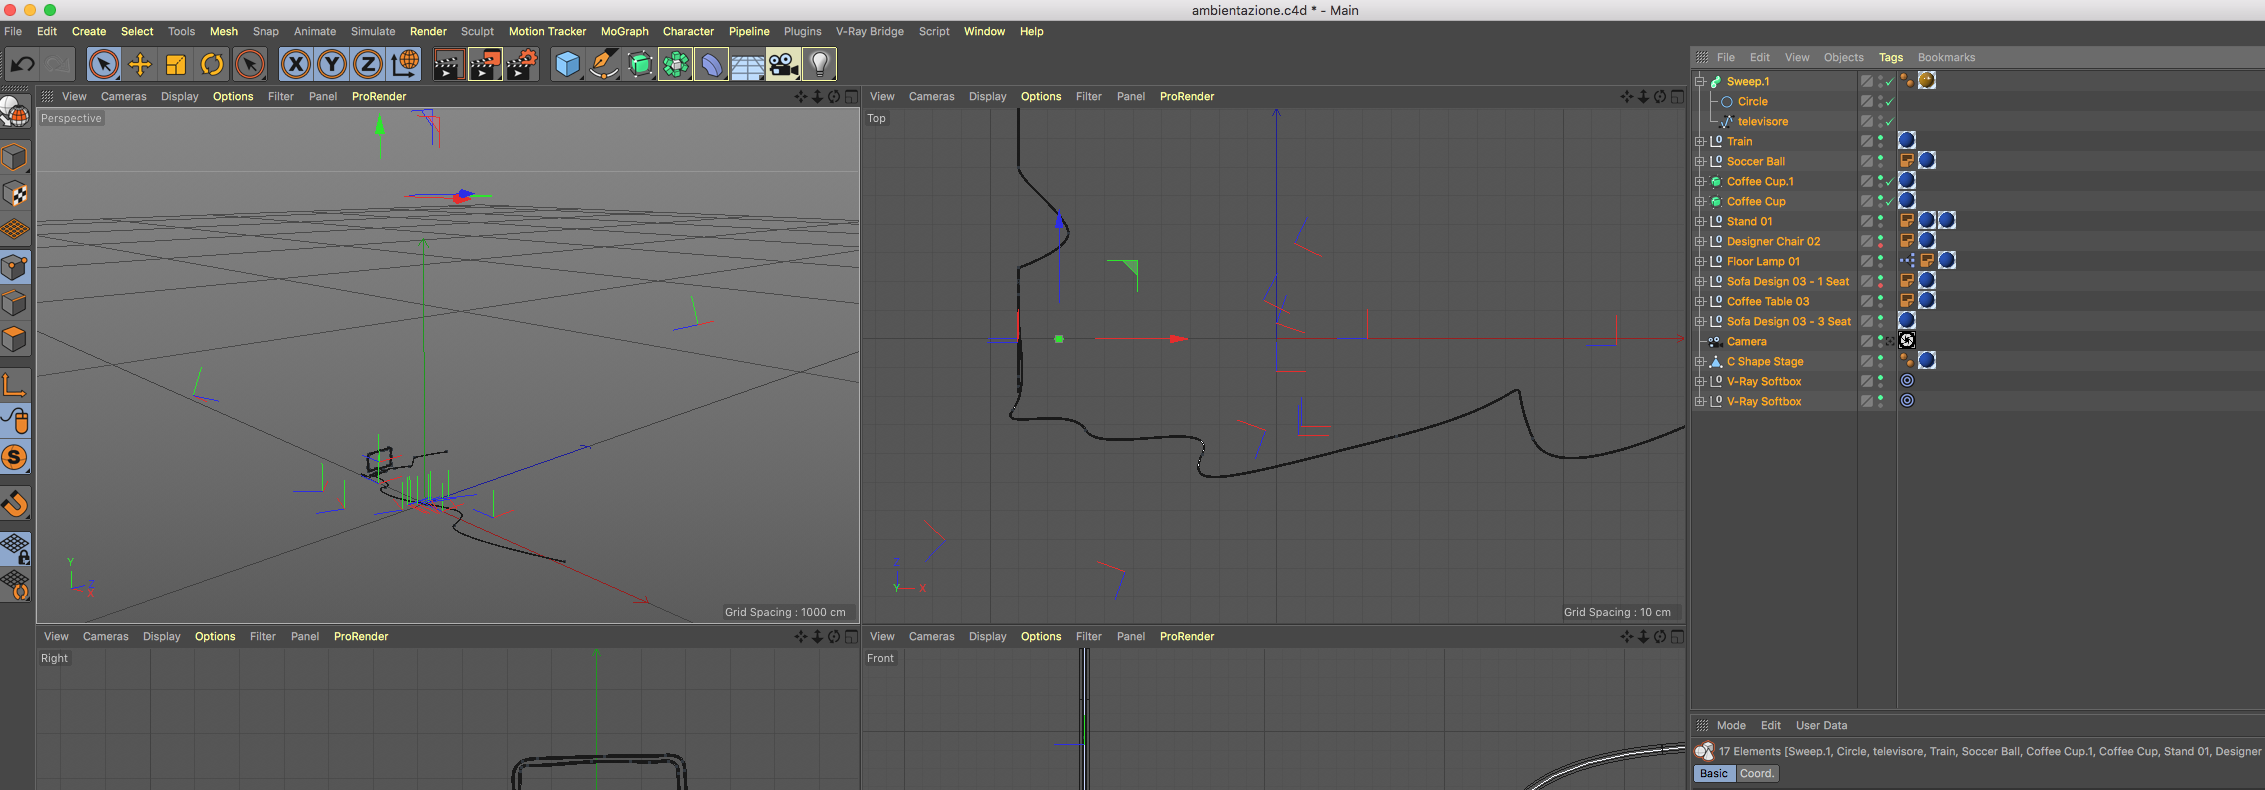The image size is (2265, 790).
Task: Click the Undo arrow icon
Action: 22,65
